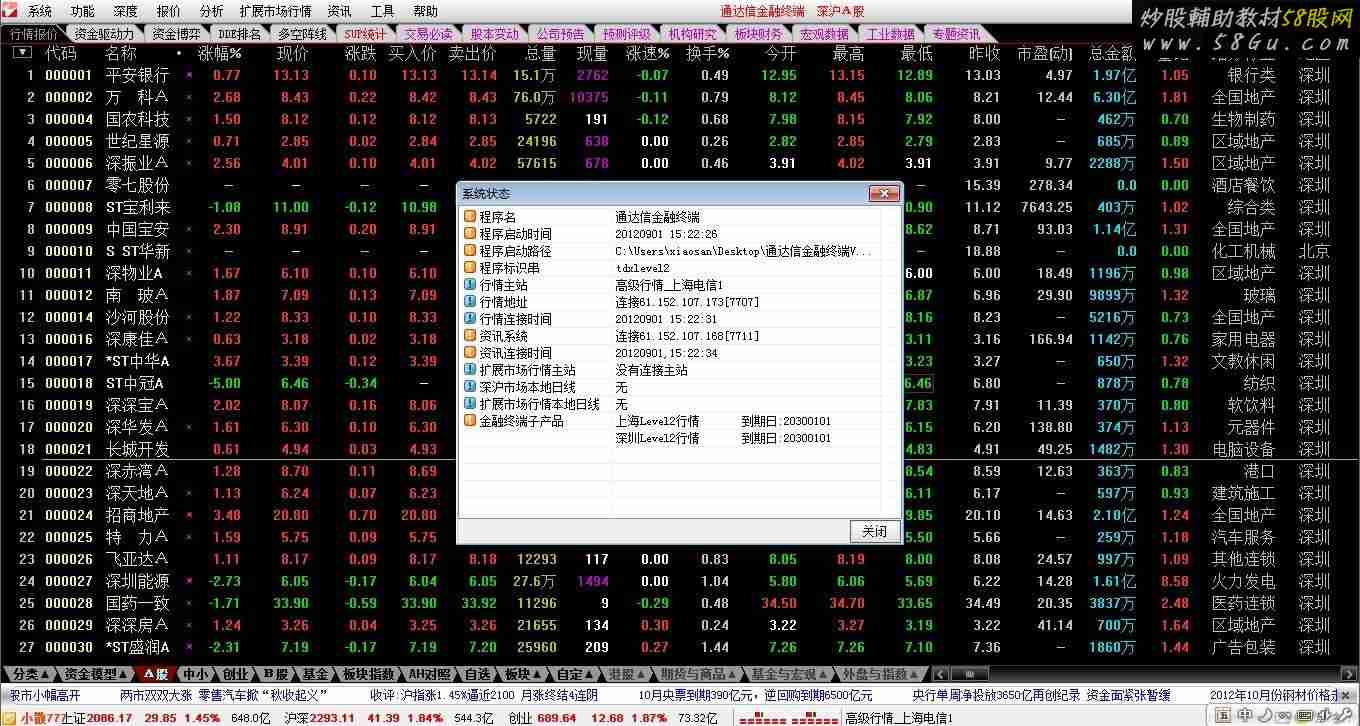This screenshot has height=726, width=1360.
Task: Click the 高级行情_上海电信1 status bar entry
Action: (x=898, y=718)
